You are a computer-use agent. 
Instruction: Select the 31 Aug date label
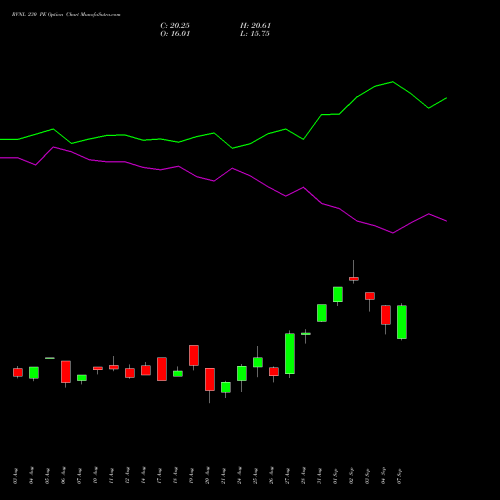319,476
